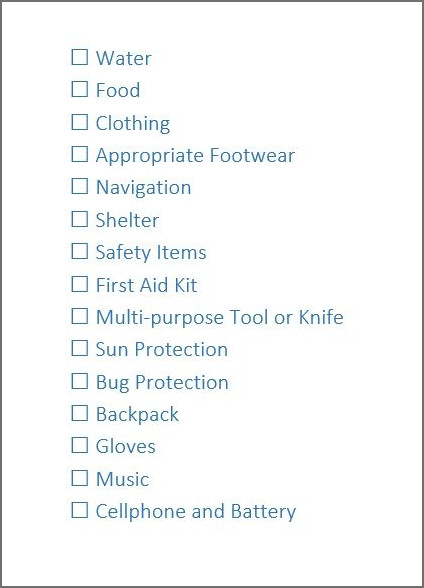Click the Multi-purpose Tool or Knife text
Viewport: 424px width, 588px height.
coord(220,318)
